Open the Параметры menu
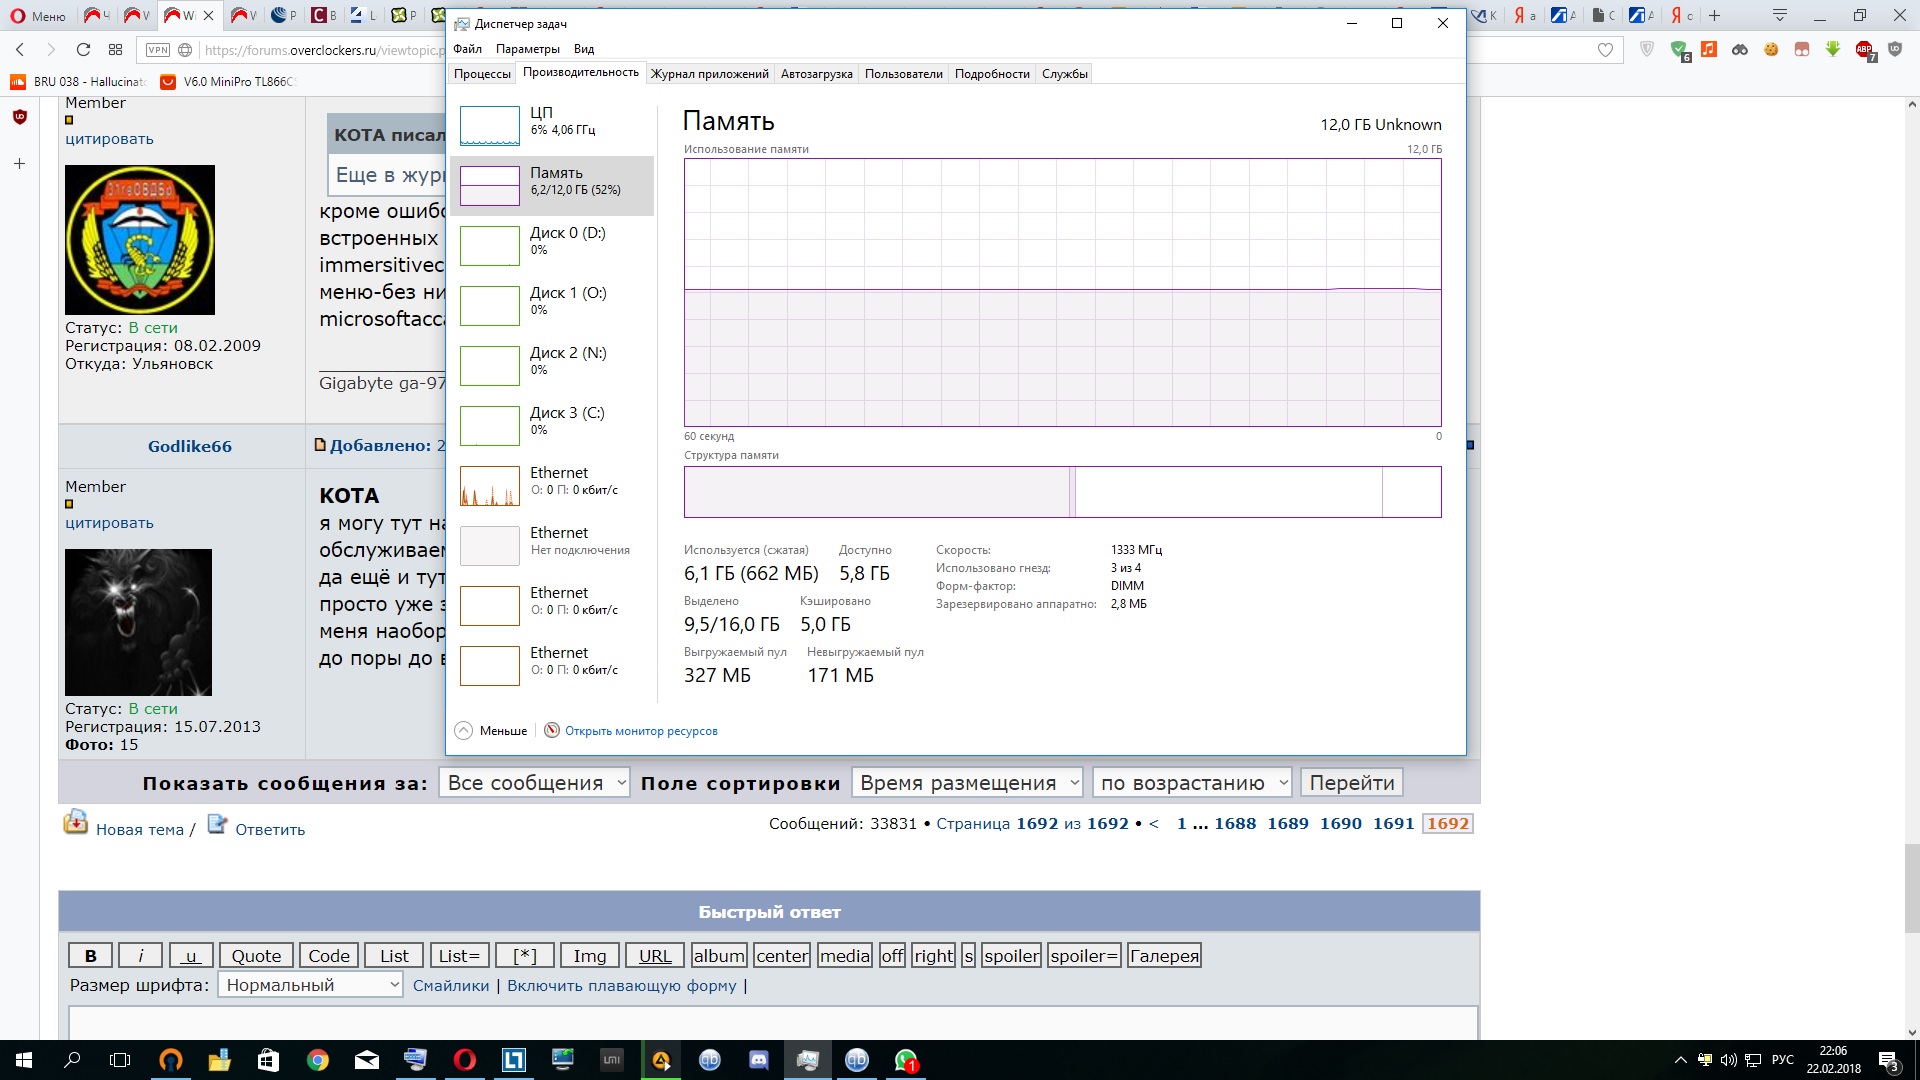 pos(527,49)
